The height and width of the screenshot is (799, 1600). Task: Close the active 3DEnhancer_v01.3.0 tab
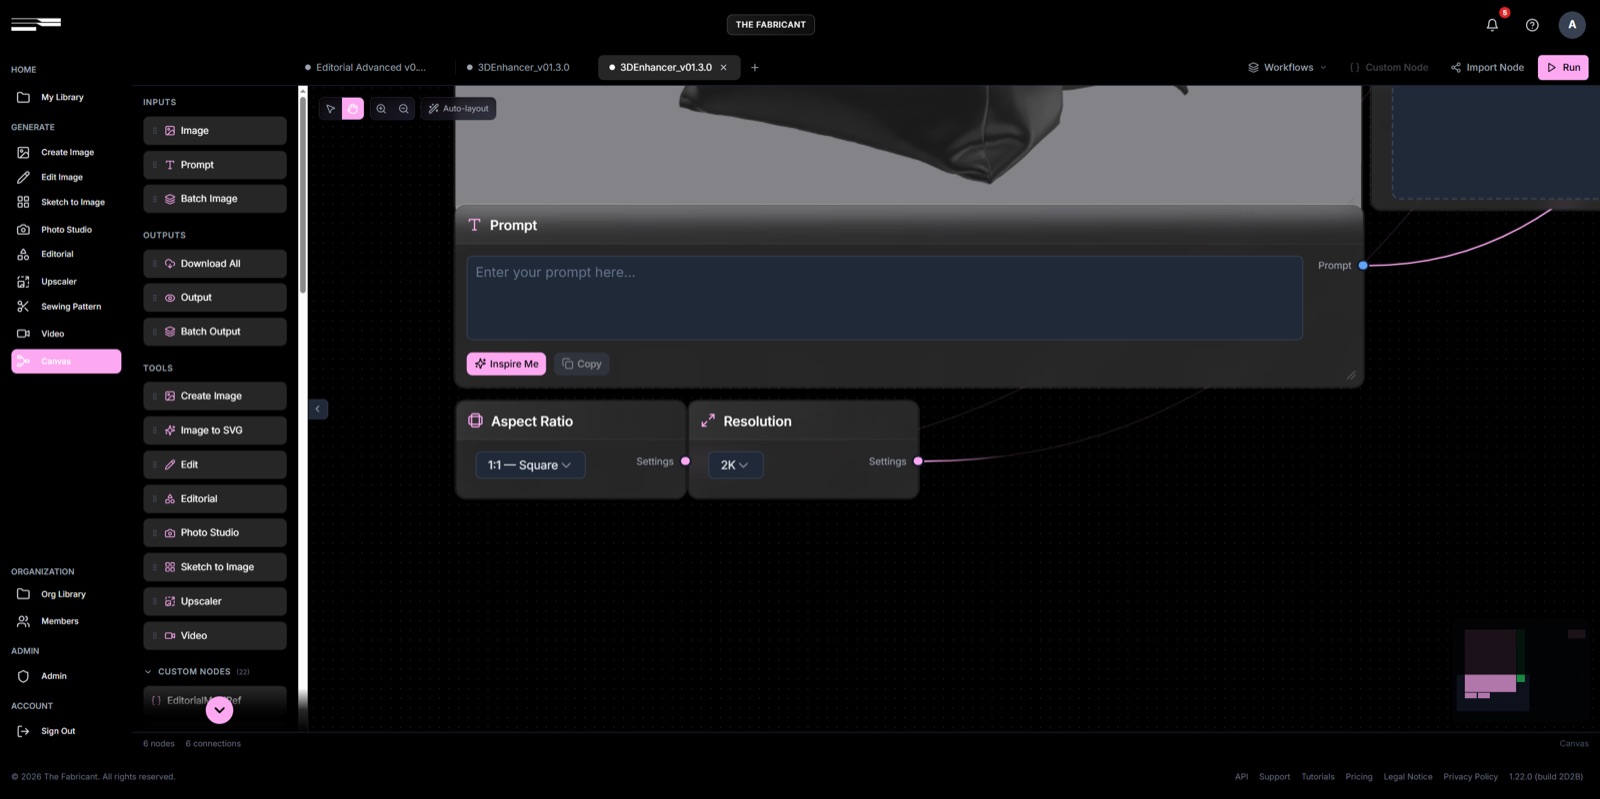pyautogui.click(x=724, y=68)
